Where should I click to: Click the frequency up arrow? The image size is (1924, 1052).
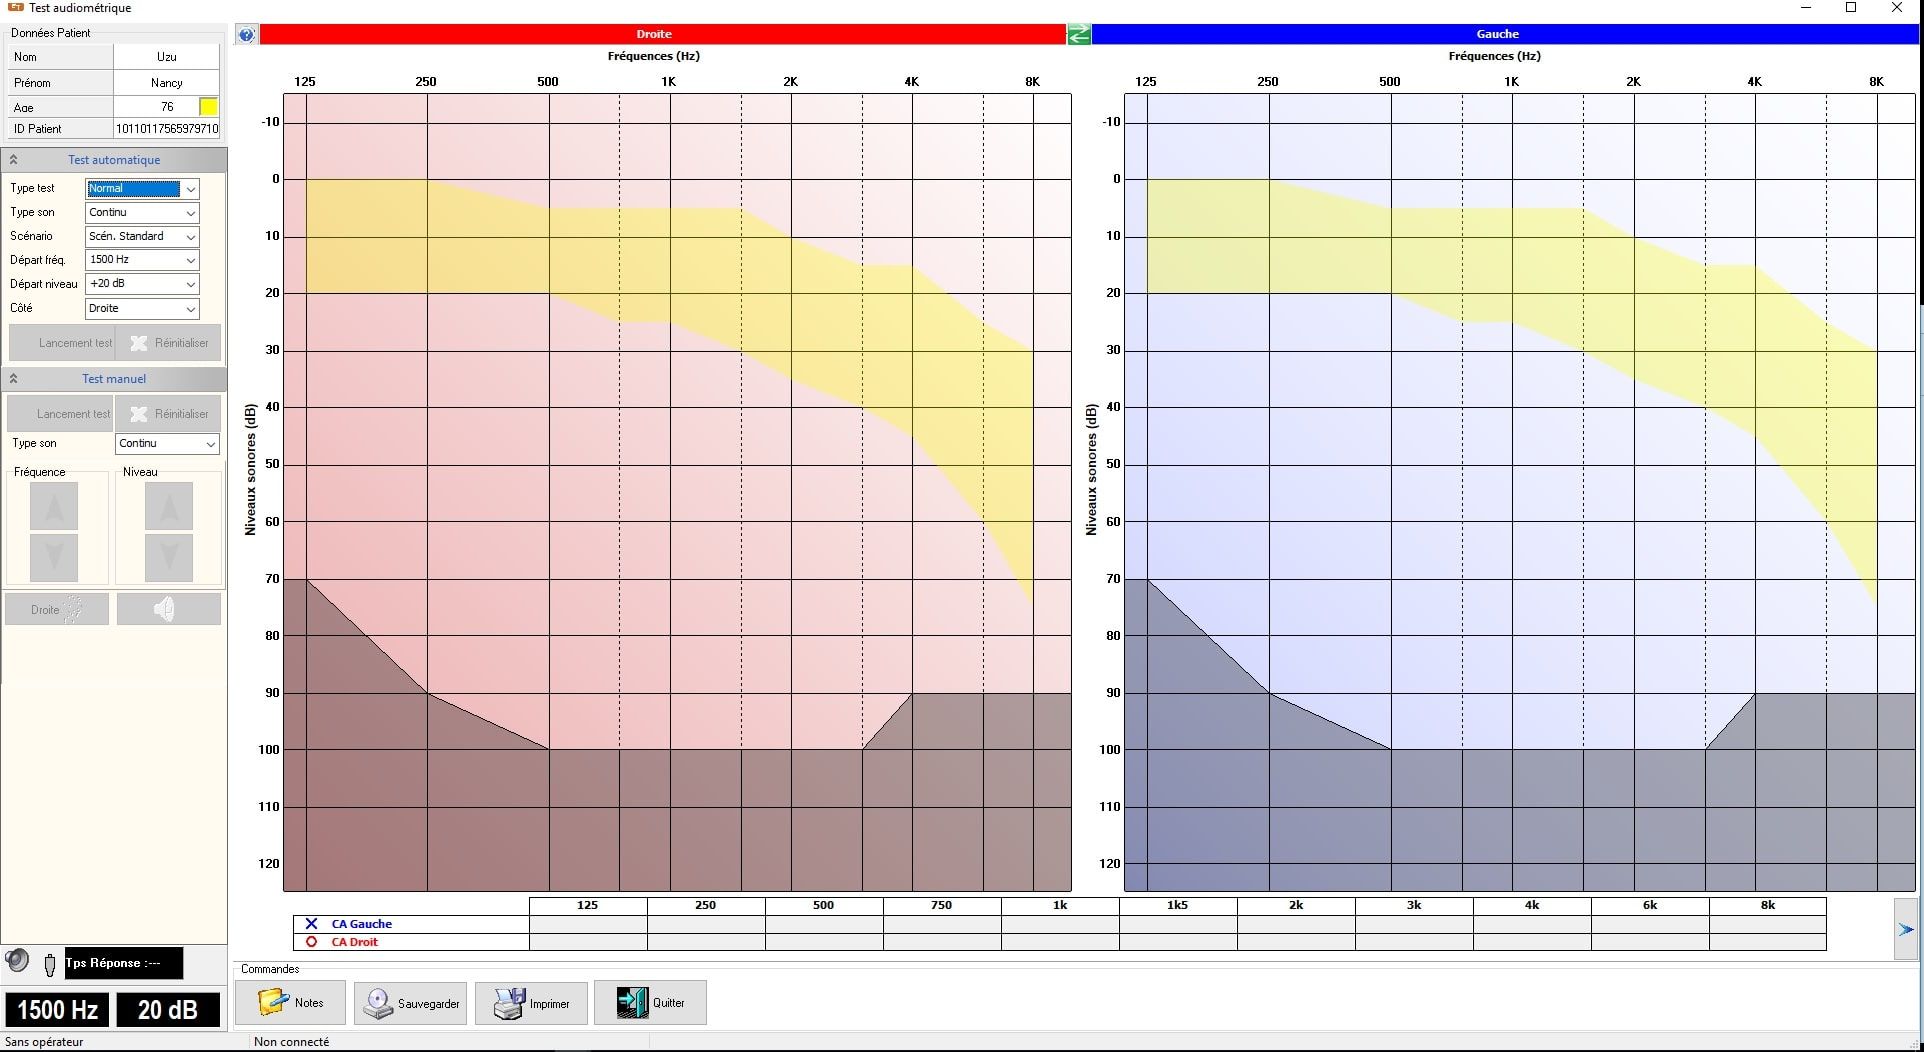coord(54,506)
